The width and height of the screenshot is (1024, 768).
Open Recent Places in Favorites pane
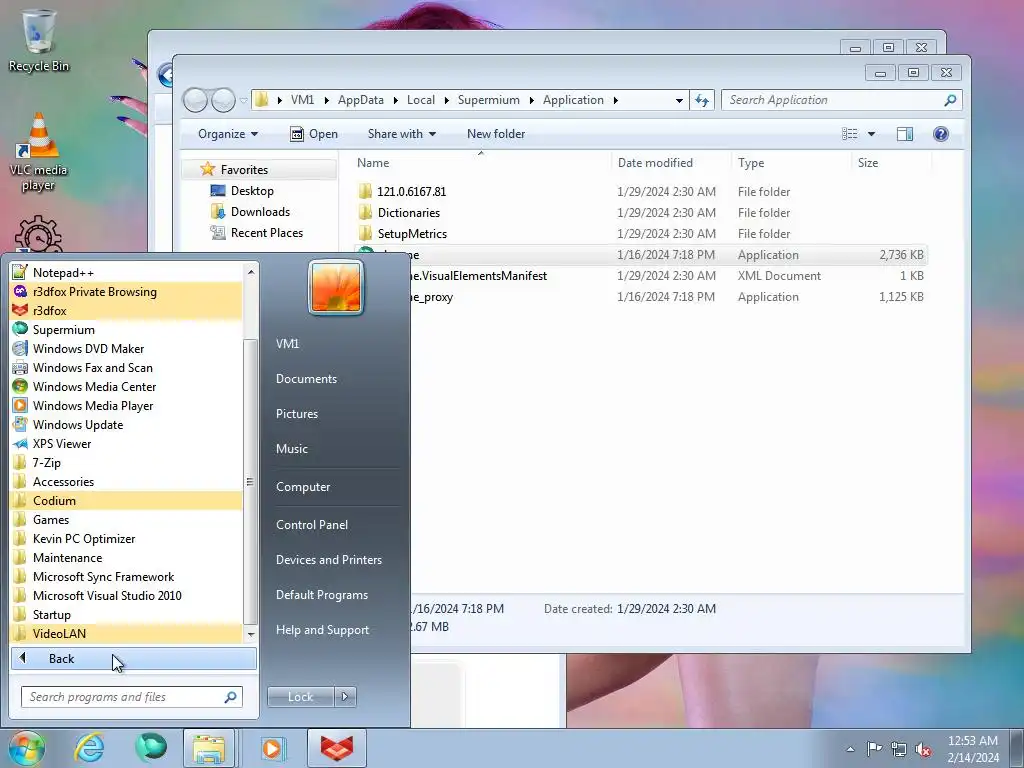pyautogui.click(x=266, y=232)
